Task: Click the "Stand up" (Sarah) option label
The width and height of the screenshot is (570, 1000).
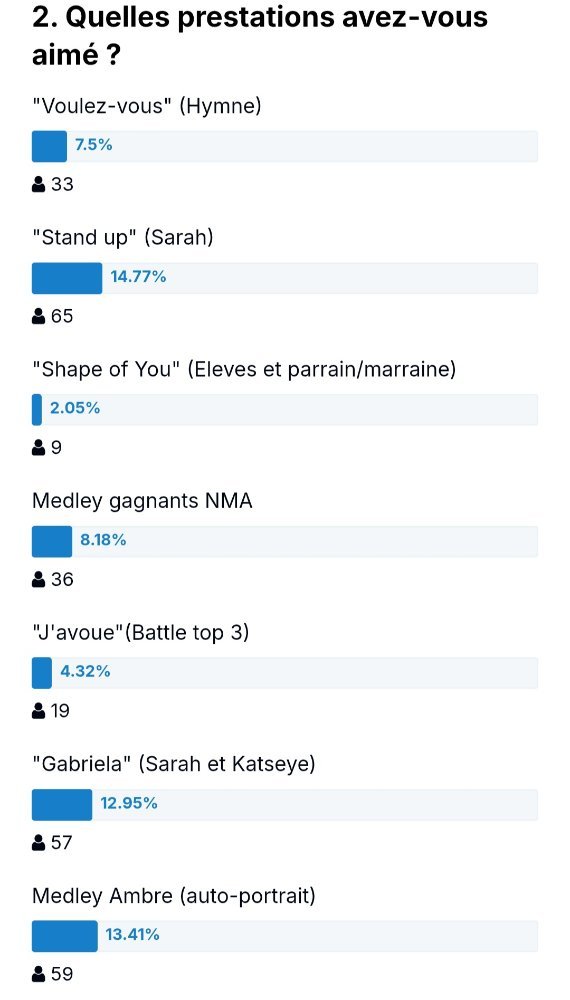Action: (122, 238)
